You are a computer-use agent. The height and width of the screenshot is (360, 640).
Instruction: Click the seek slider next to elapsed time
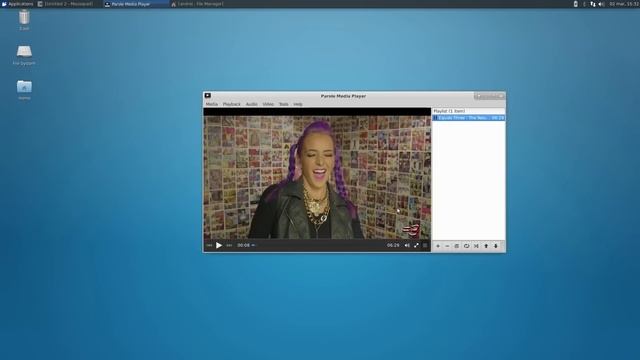[x=318, y=245]
